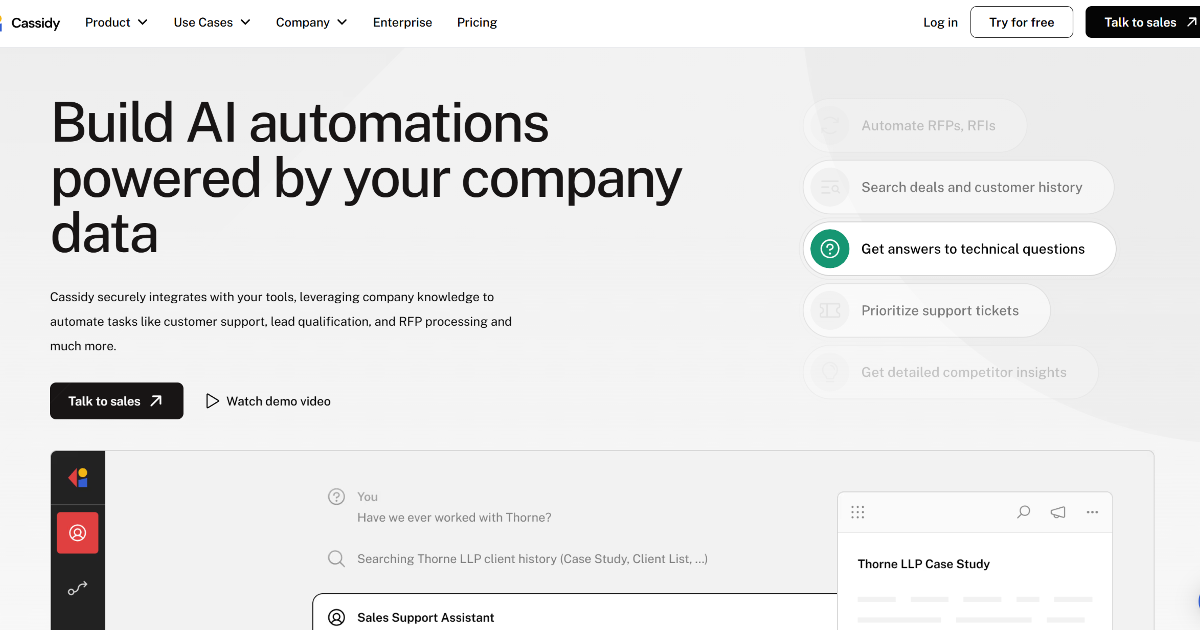This screenshot has height=630, width=1200.
Task: Go to the Enterprise page
Action: point(402,22)
